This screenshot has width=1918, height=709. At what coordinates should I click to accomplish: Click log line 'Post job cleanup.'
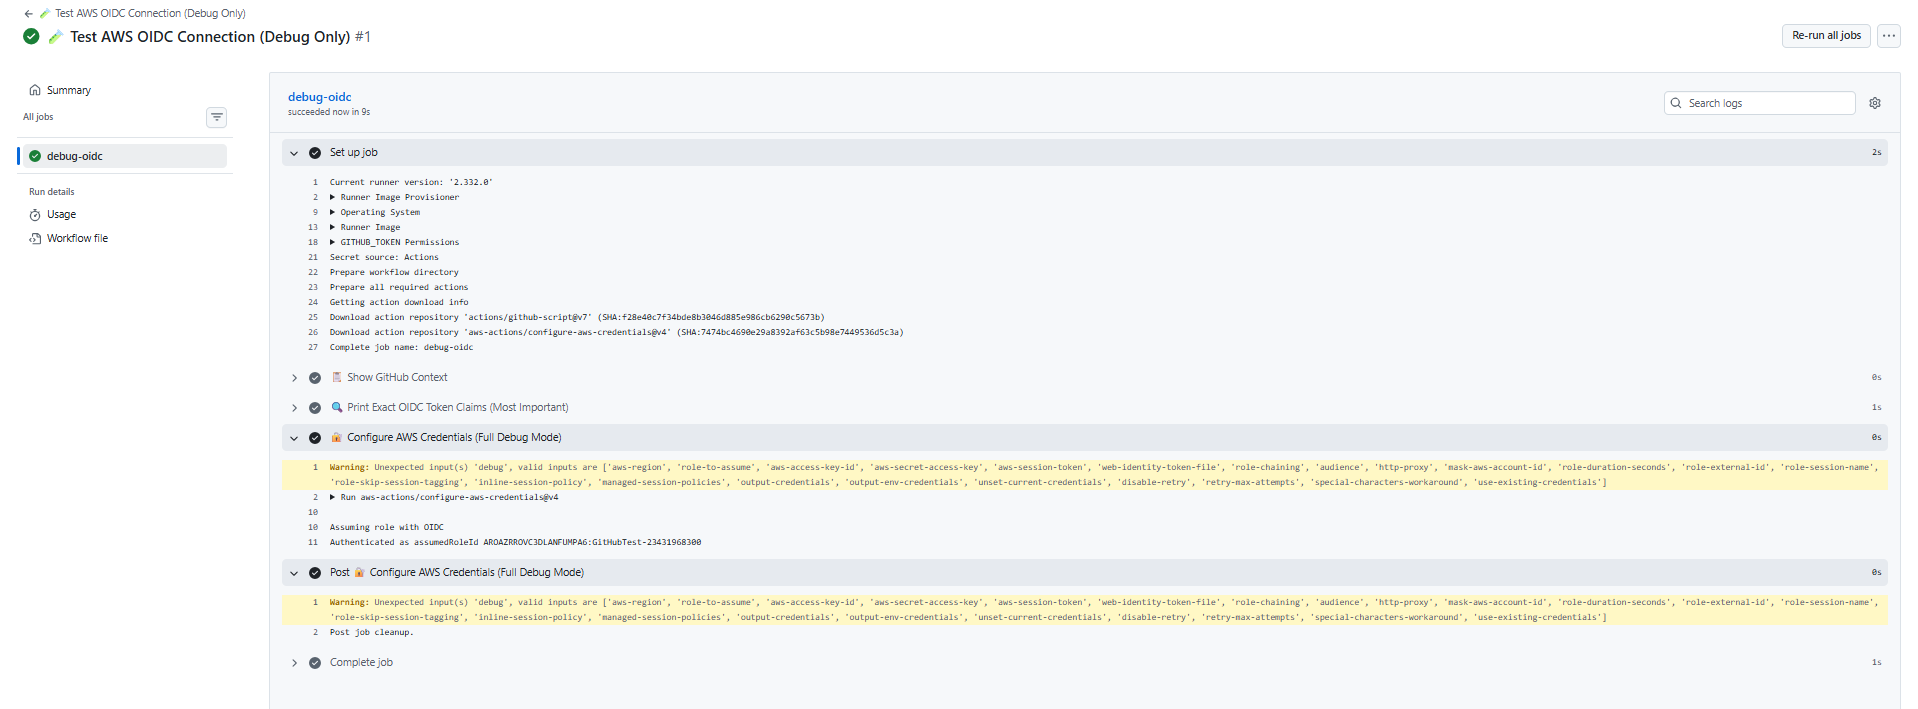pos(371,632)
